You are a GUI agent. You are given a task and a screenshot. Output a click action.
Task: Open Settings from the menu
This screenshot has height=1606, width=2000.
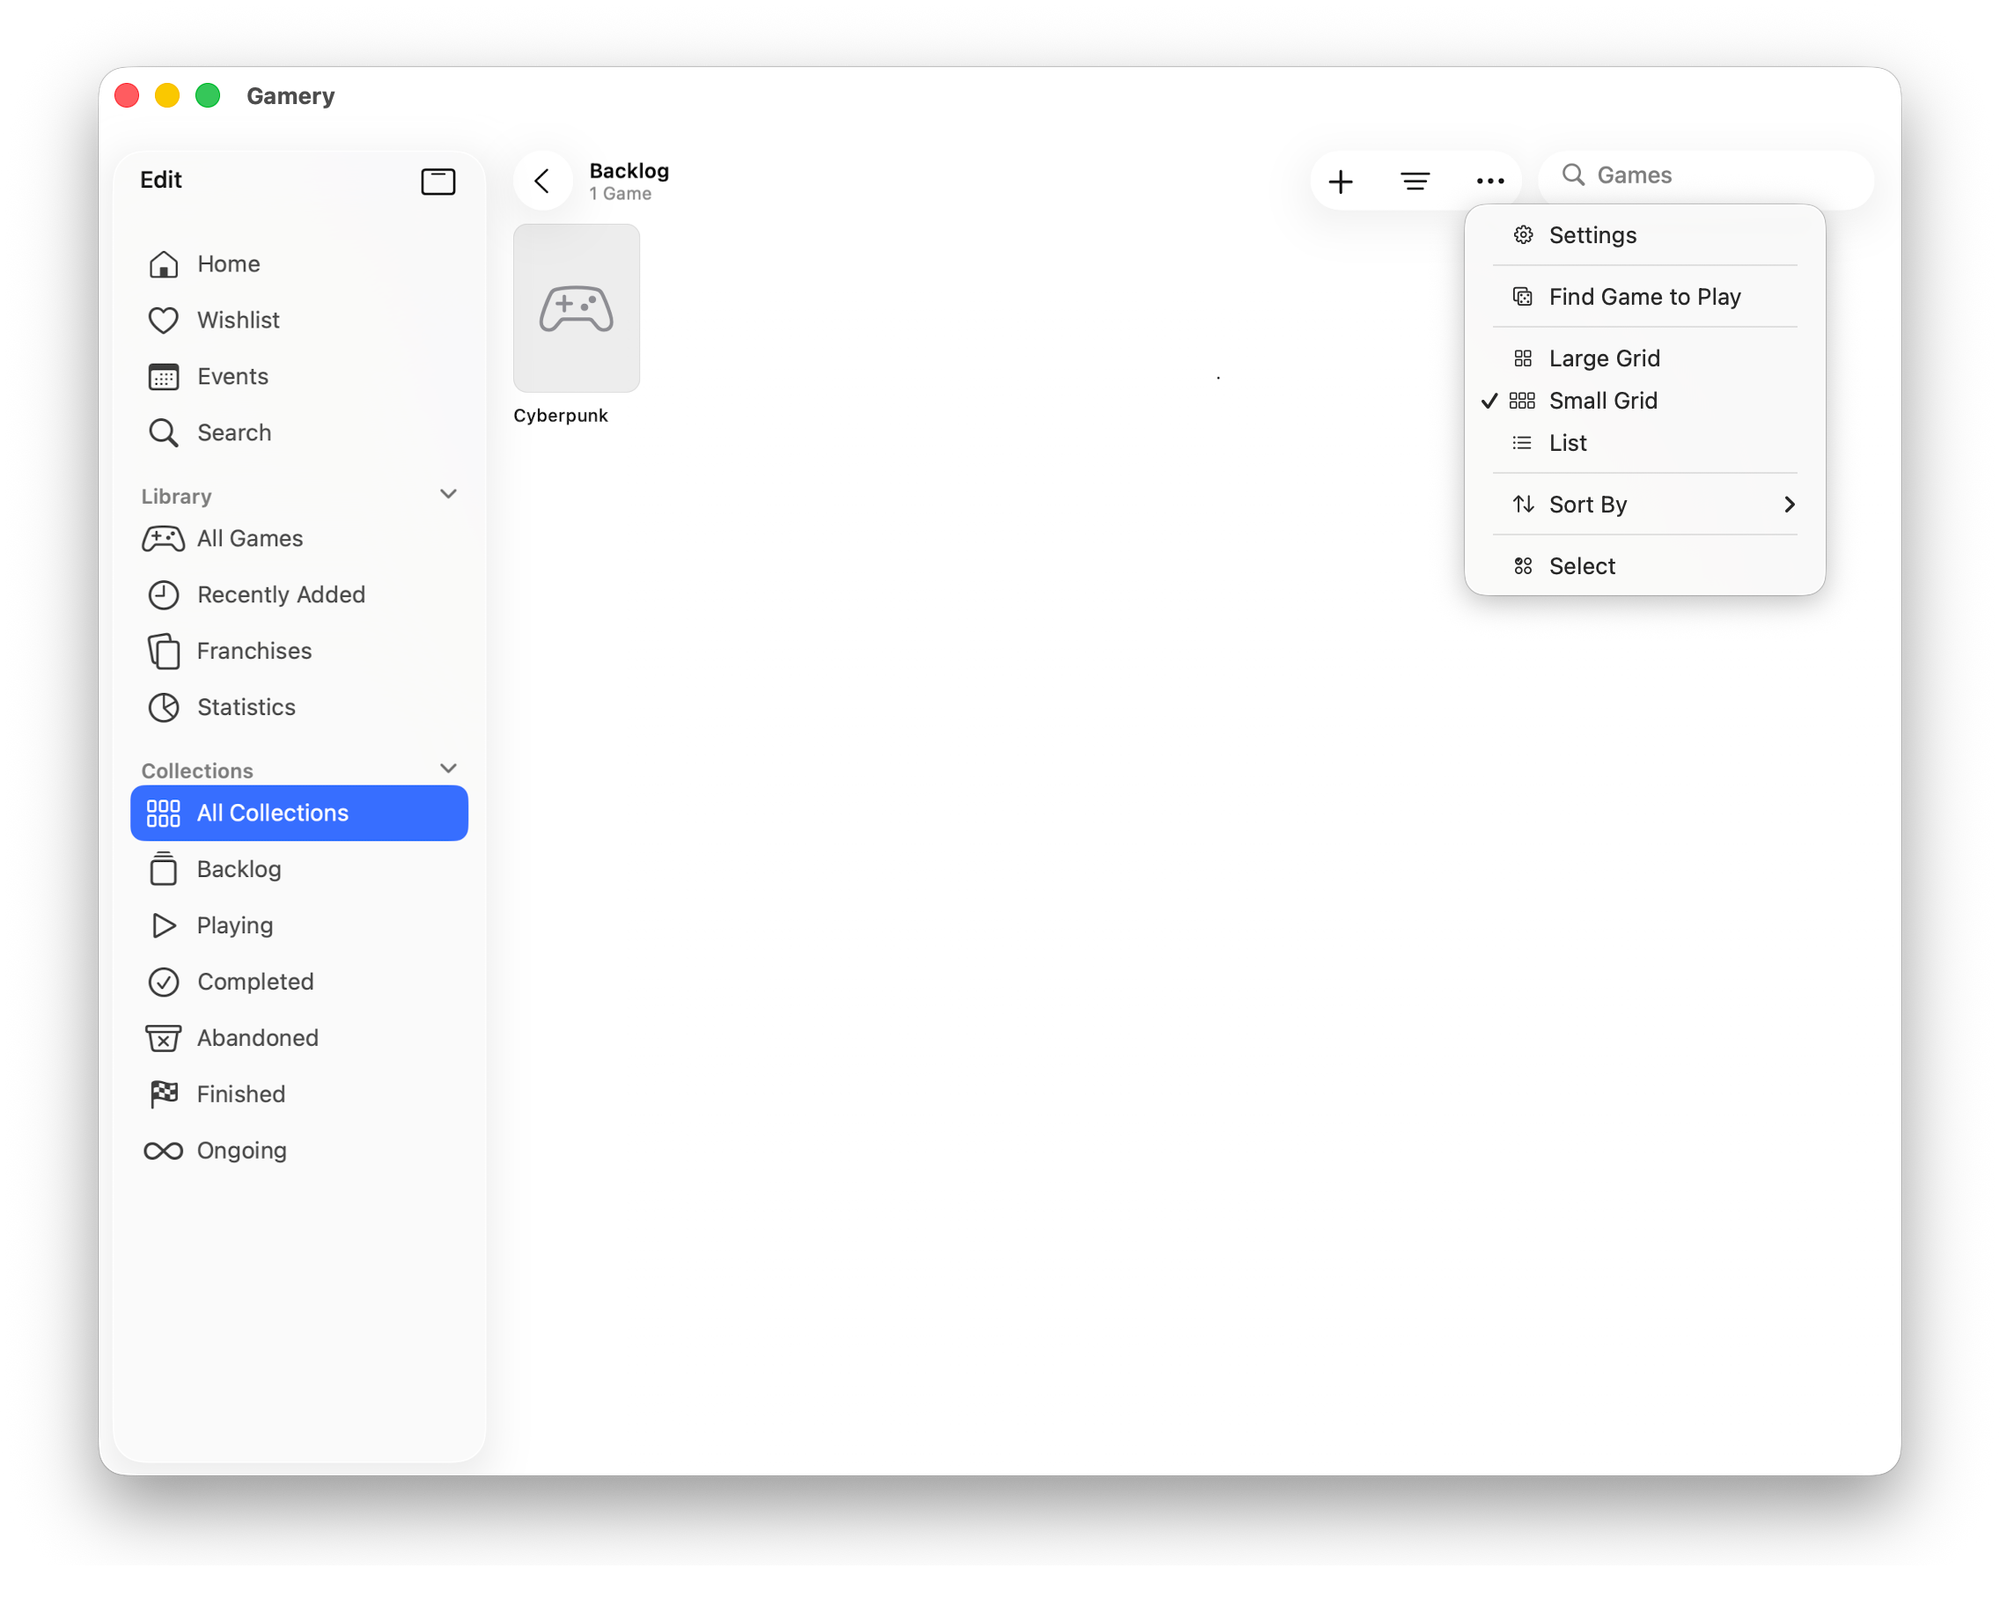(1592, 235)
